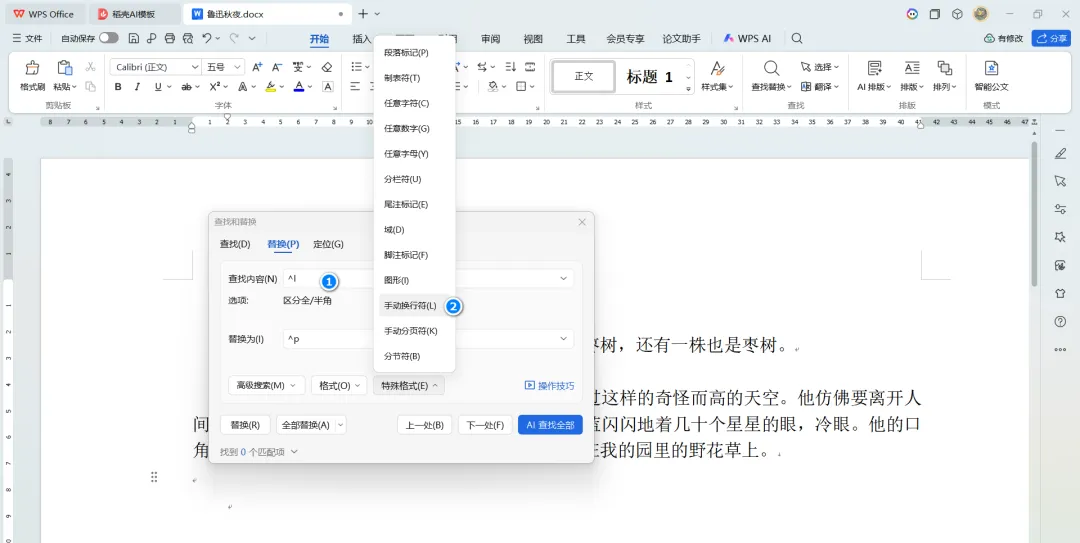Click the Undo arrow icon

pyautogui.click(x=207, y=39)
